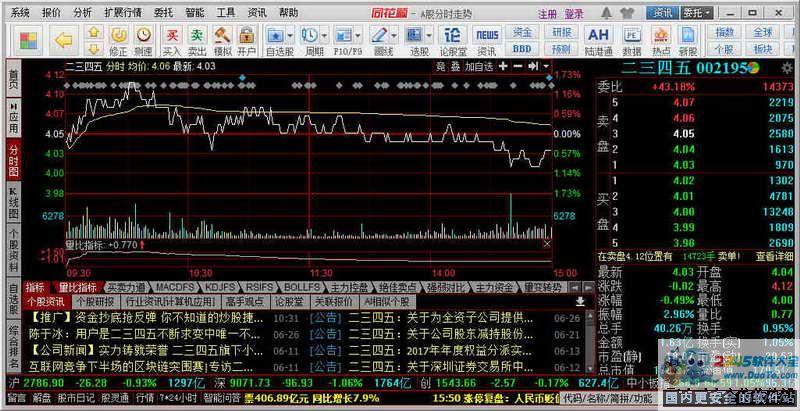This screenshot has height=411, width=800.
Task: Click the down arrow toolbar icon
Action: click(93, 49)
